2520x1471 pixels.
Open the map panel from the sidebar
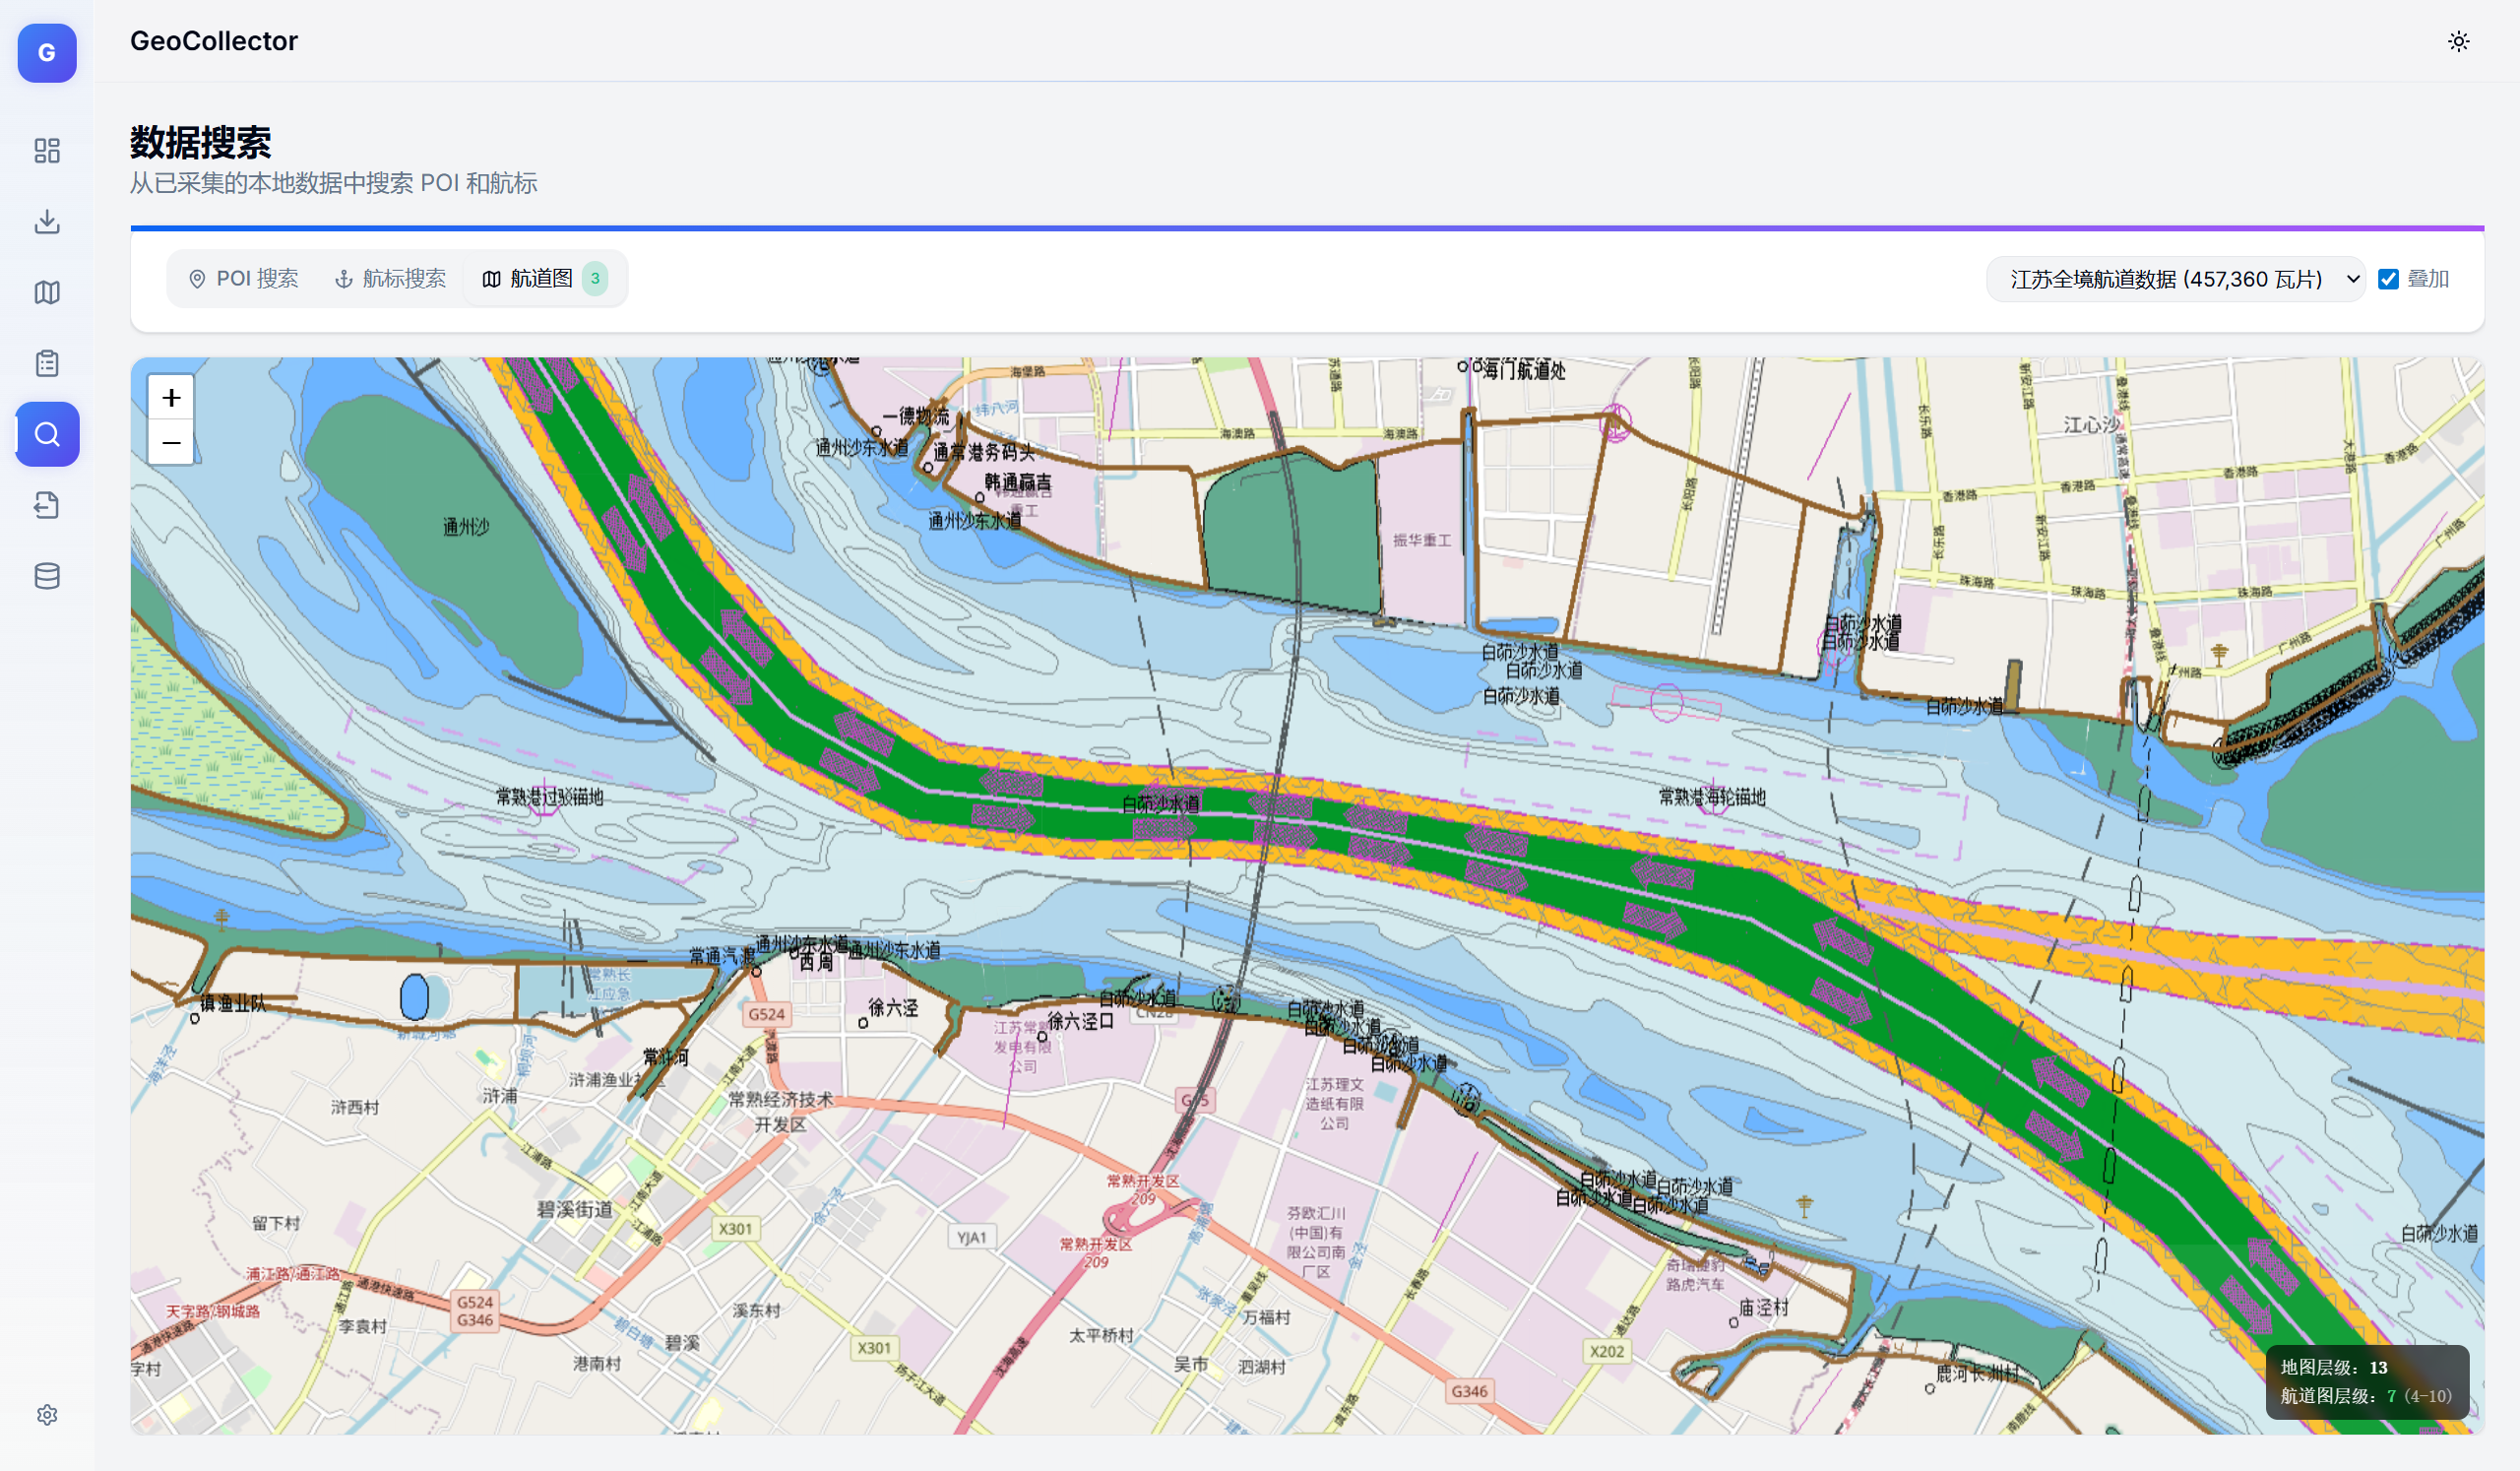tap(46, 292)
